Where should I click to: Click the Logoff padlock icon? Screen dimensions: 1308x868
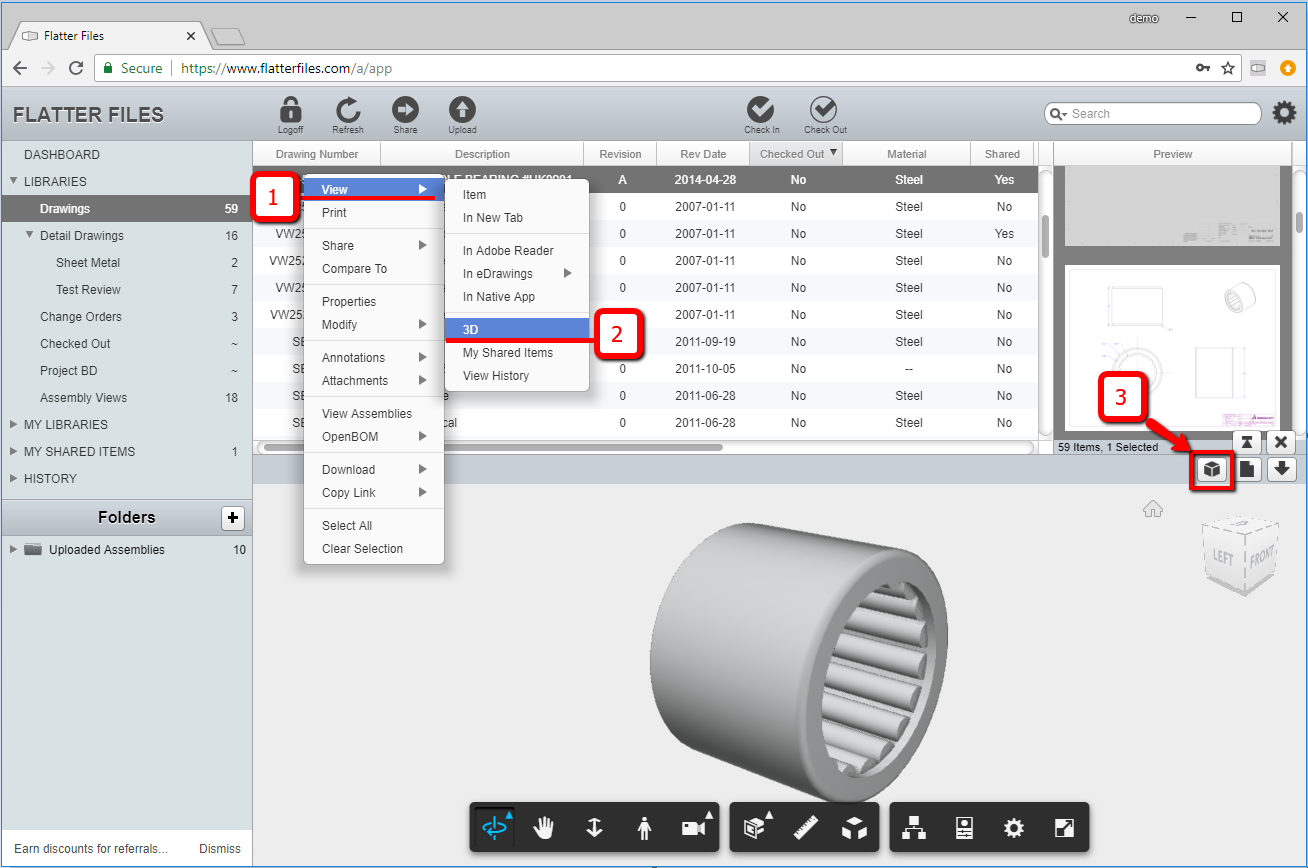291,110
